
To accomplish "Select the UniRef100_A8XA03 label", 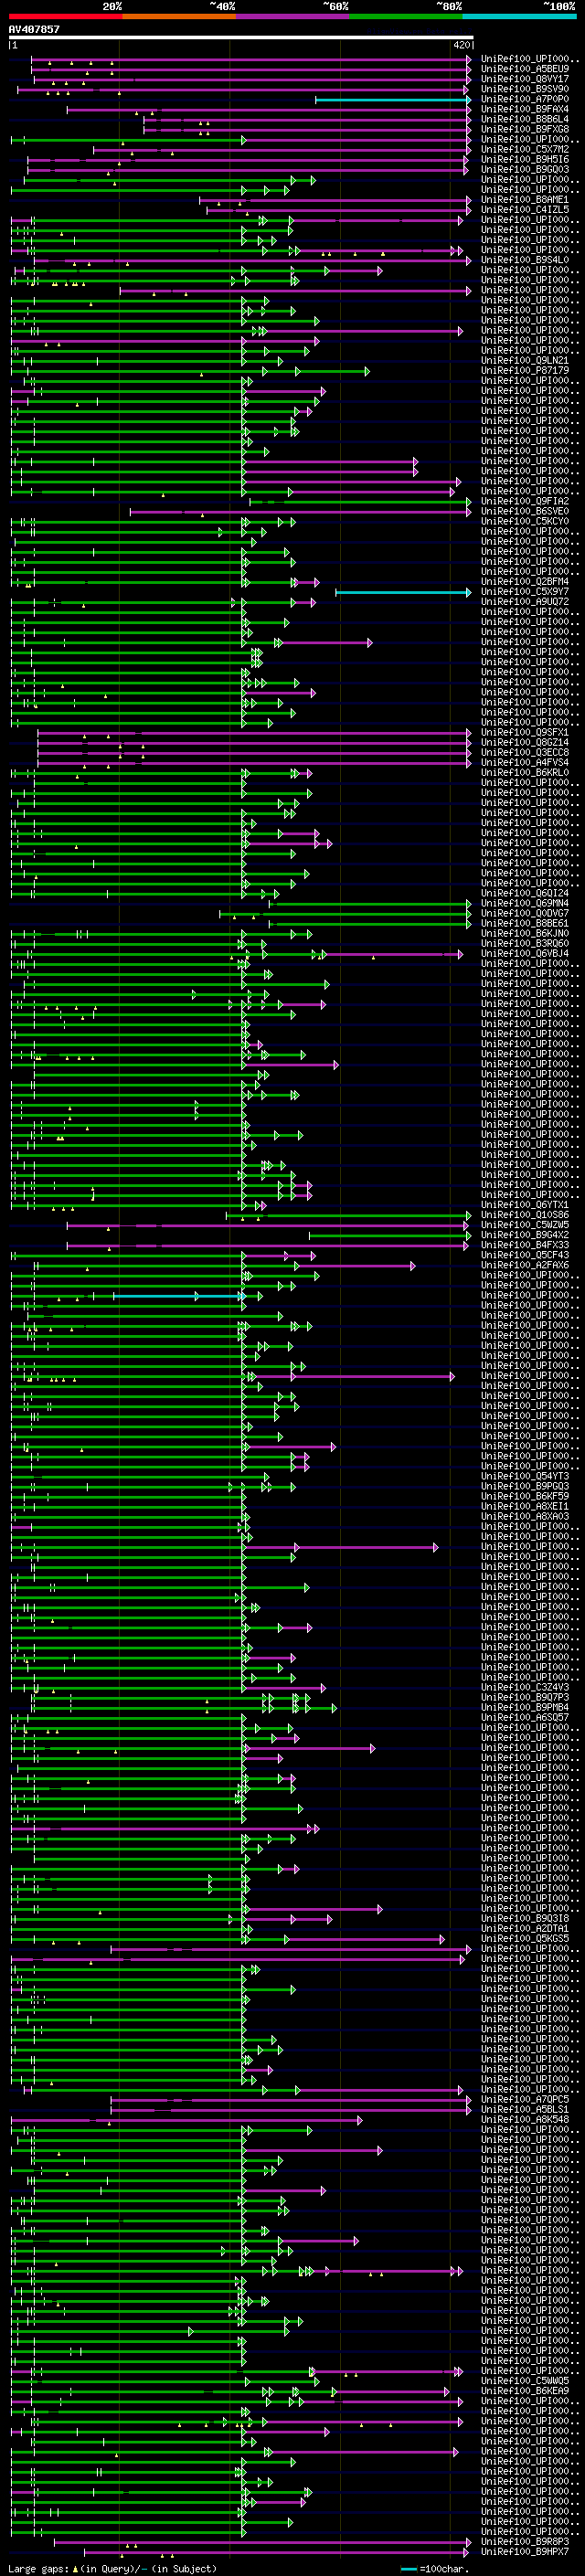I will click(x=524, y=1516).
